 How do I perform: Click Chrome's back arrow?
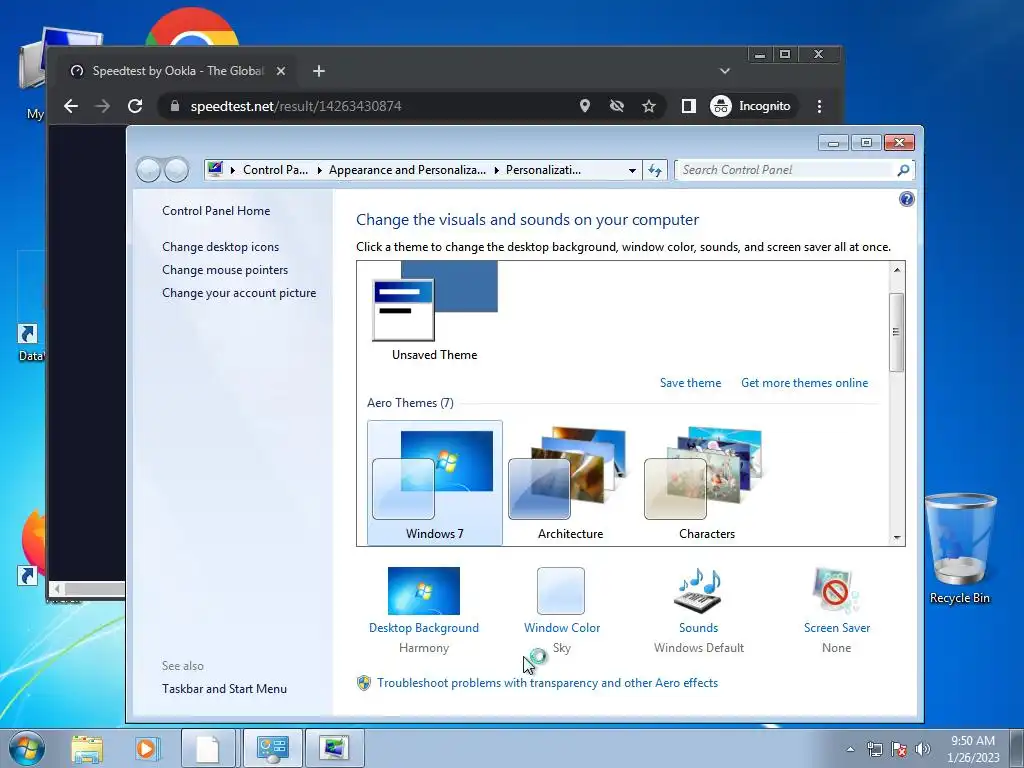pos(71,106)
